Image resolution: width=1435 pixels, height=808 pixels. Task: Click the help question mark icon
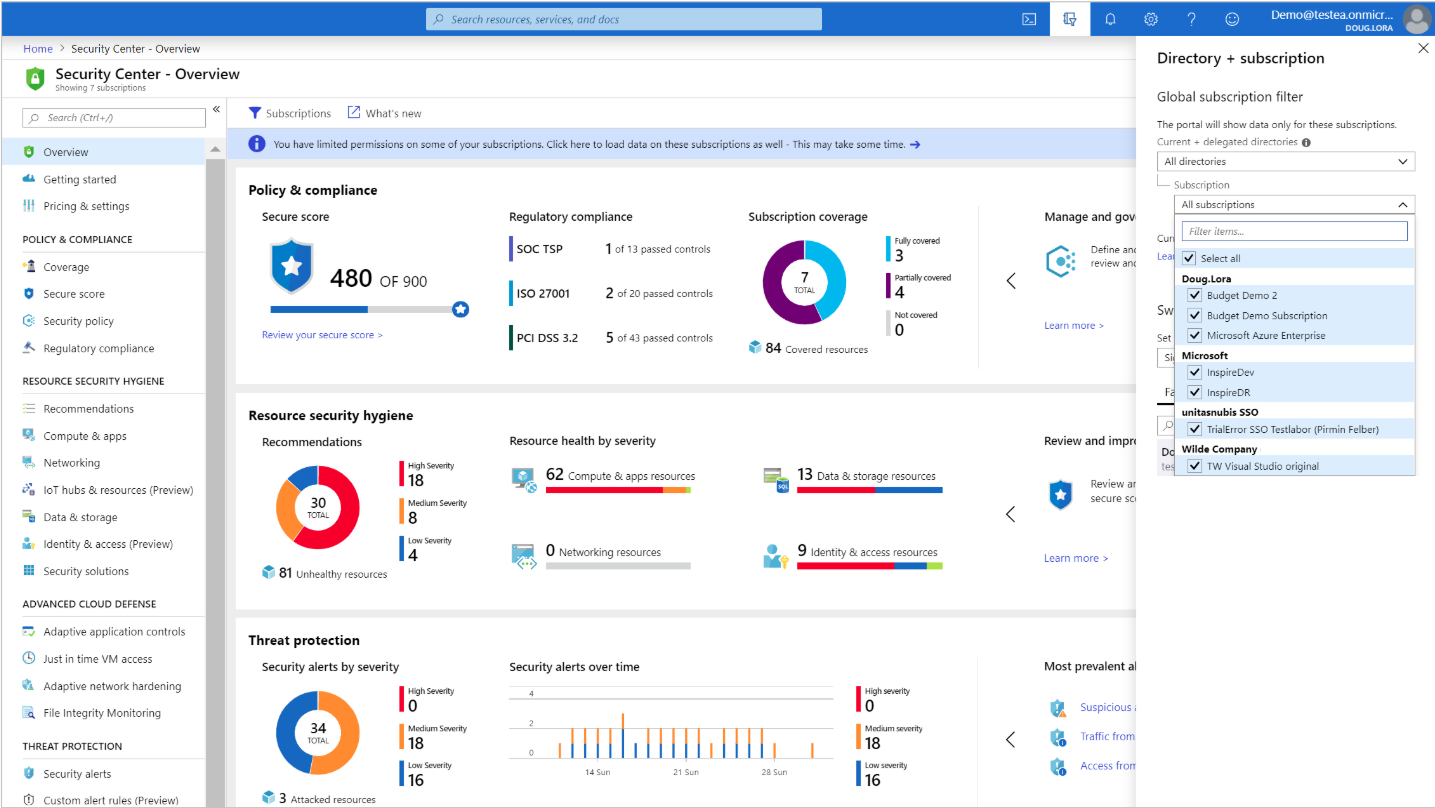(x=1191, y=19)
